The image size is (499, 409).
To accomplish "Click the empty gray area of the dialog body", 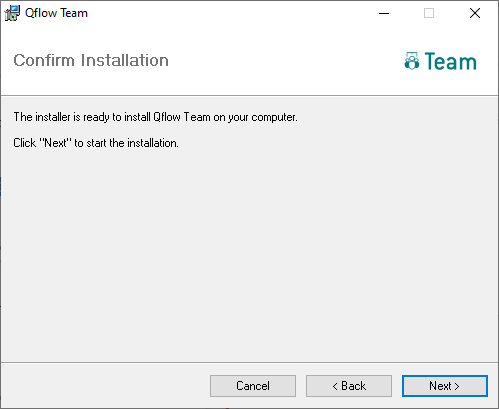I will [x=249, y=253].
